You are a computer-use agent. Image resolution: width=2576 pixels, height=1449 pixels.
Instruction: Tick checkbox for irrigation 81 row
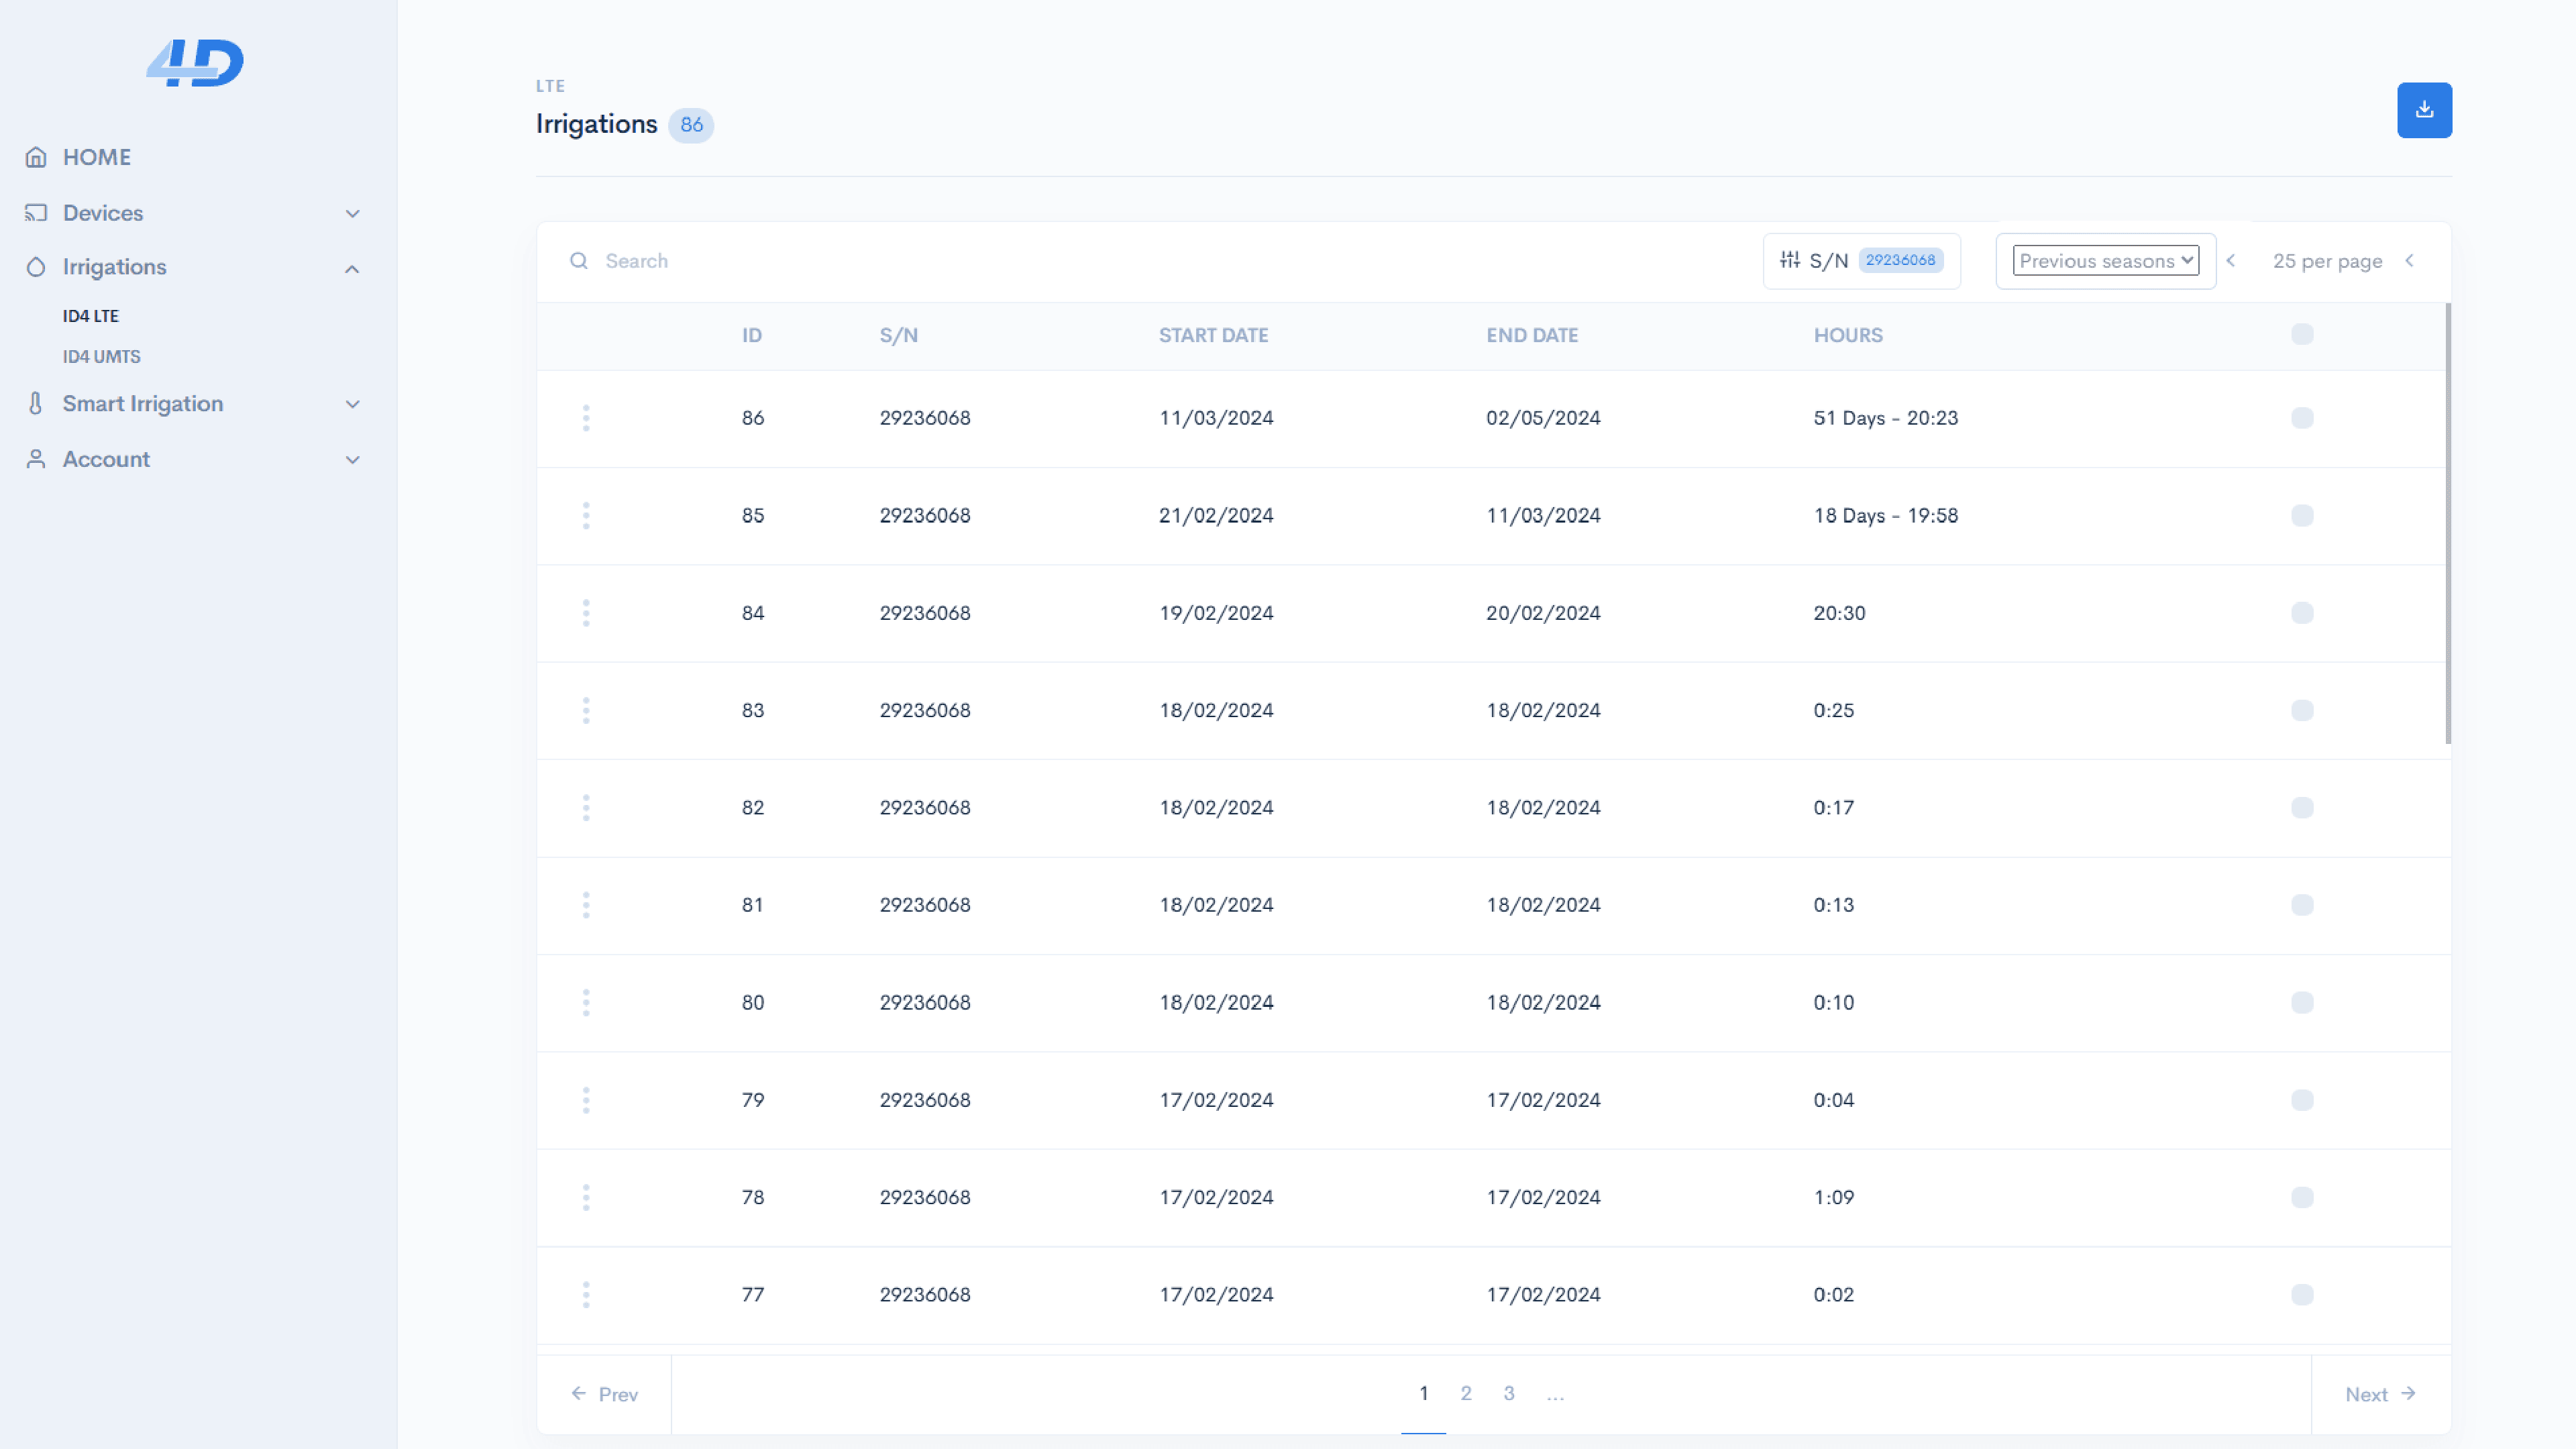2302,905
